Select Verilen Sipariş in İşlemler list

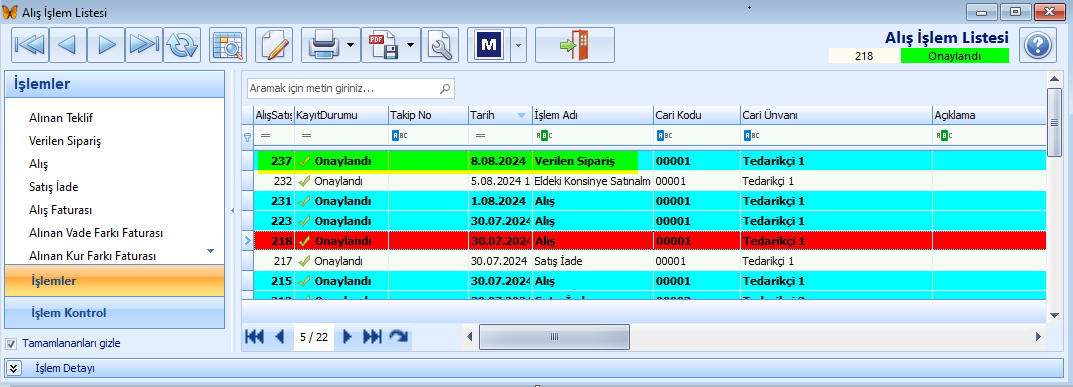[x=65, y=142]
